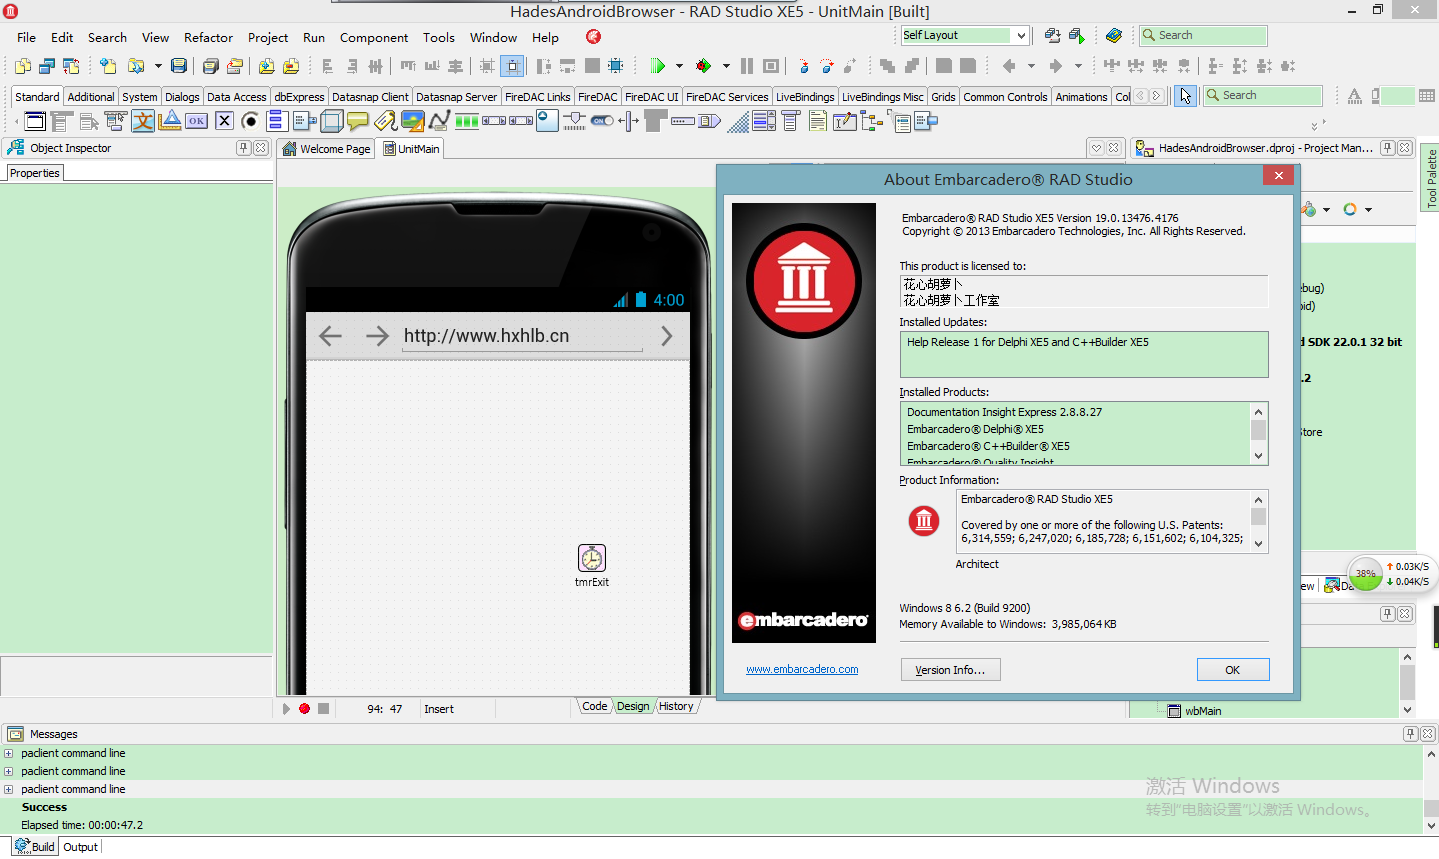The width and height of the screenshot is (1439, 859).
Task: Click OK in the About dialog
Action: point(1233,670)
